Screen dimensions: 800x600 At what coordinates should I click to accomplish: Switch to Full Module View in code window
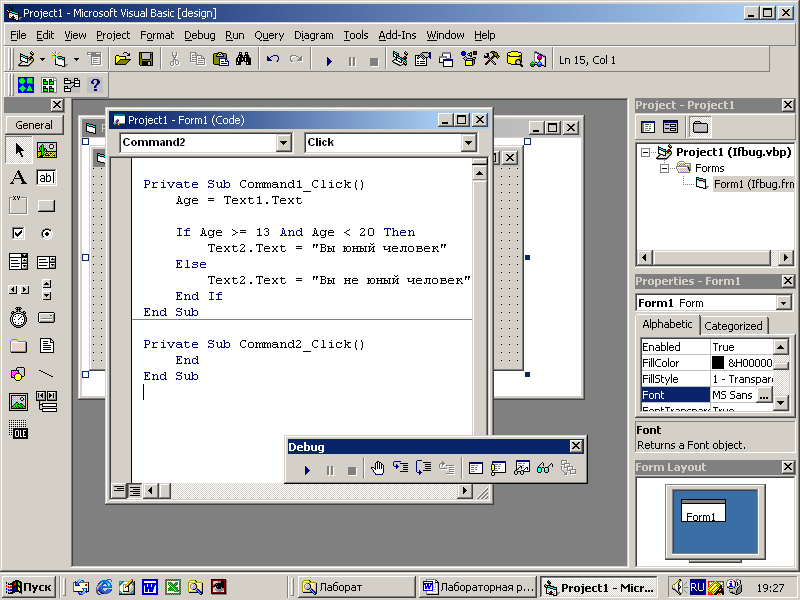(x=135, y=491)
